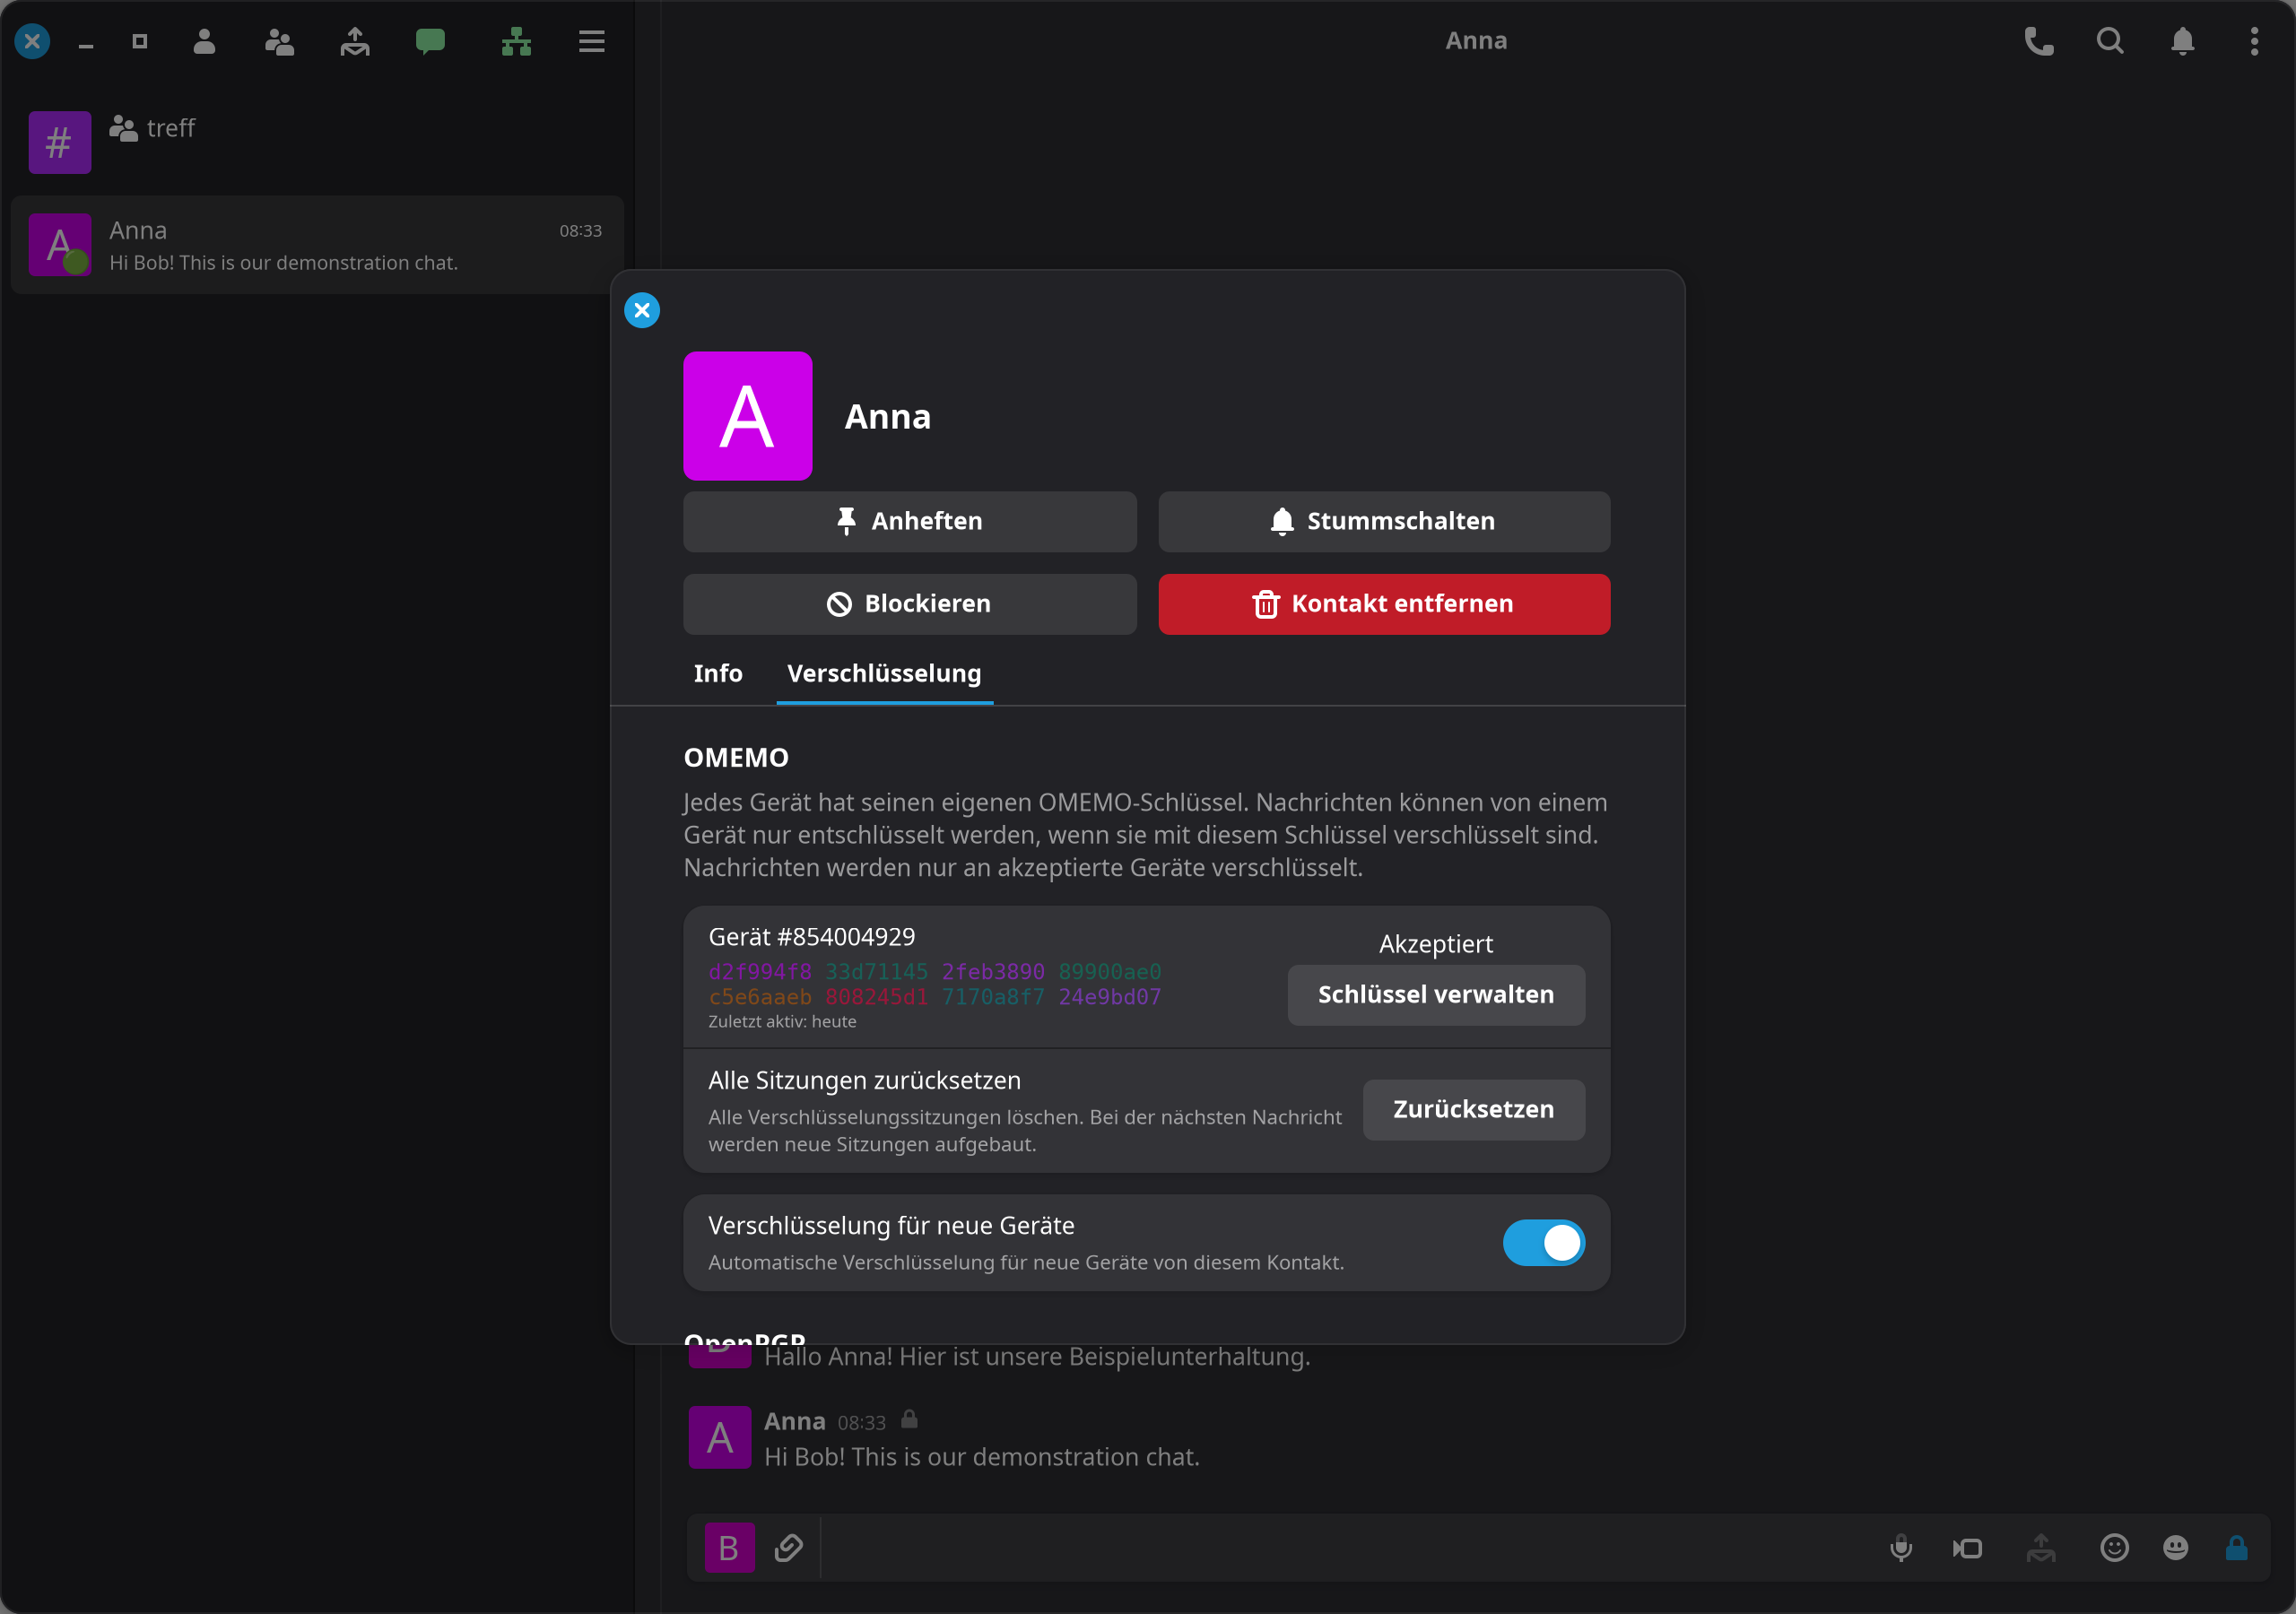Click Schlüssel verwalten for device
The image size is (2296, 1614).
click(1436, 995)
